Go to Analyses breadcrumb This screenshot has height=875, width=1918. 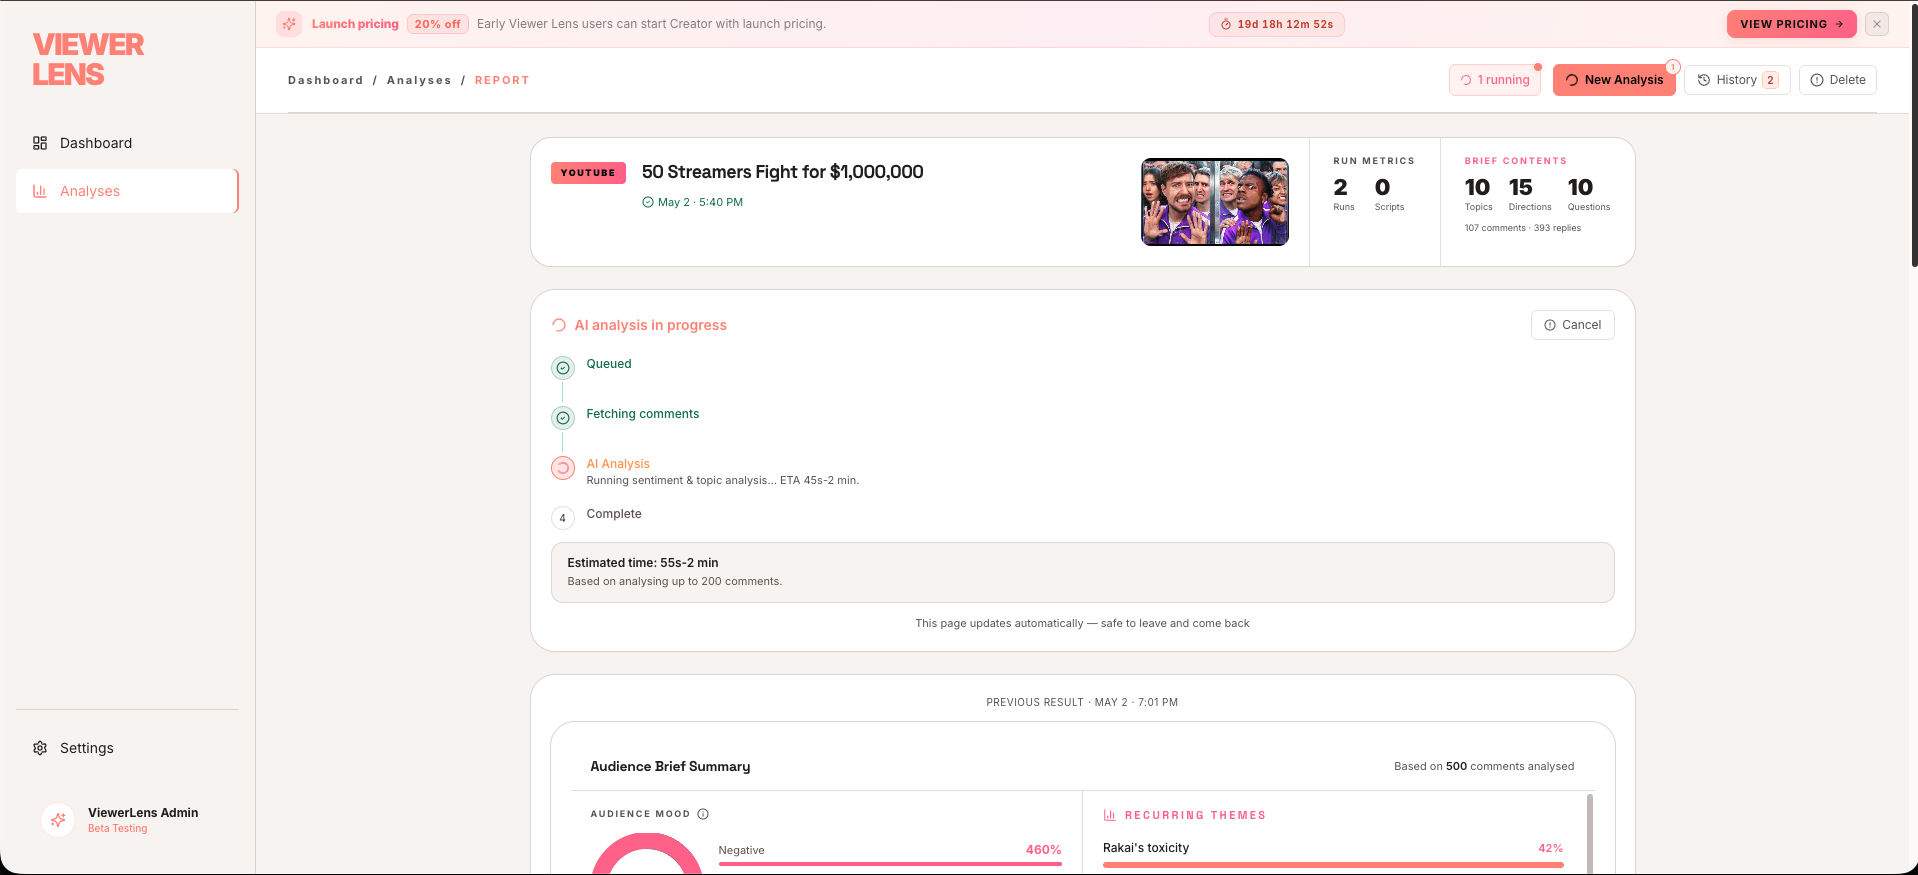point(419,80)
